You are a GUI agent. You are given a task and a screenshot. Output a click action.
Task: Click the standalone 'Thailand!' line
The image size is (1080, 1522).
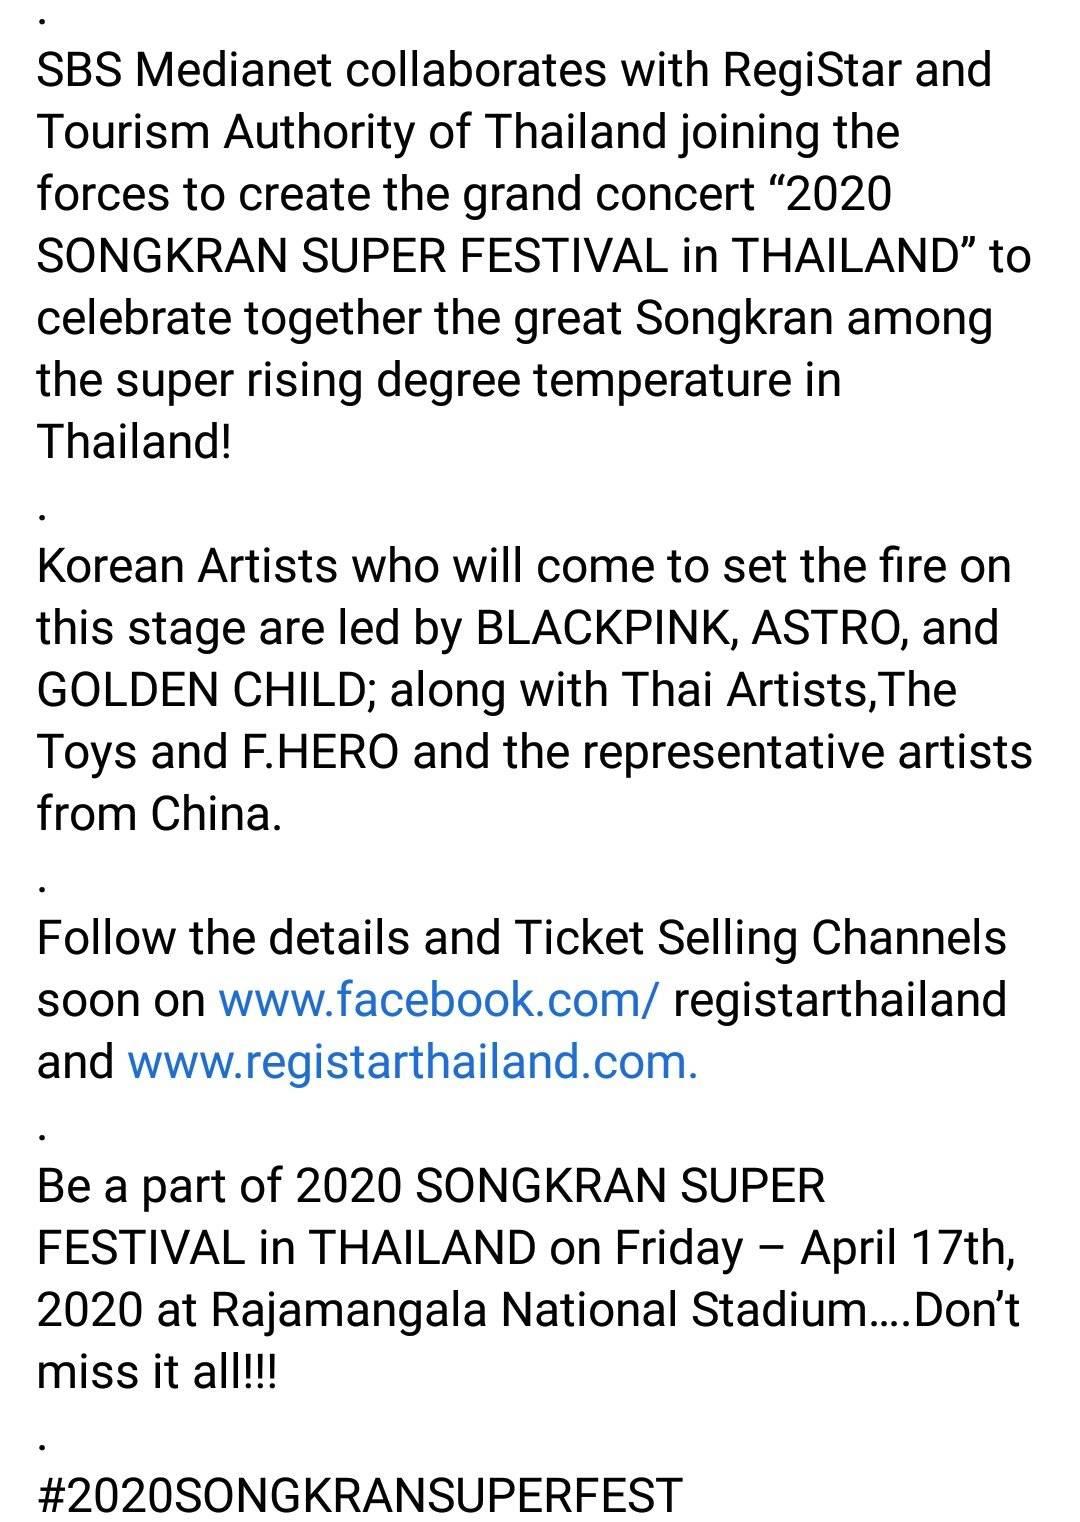pyautogui.click(x=134, y=441)
